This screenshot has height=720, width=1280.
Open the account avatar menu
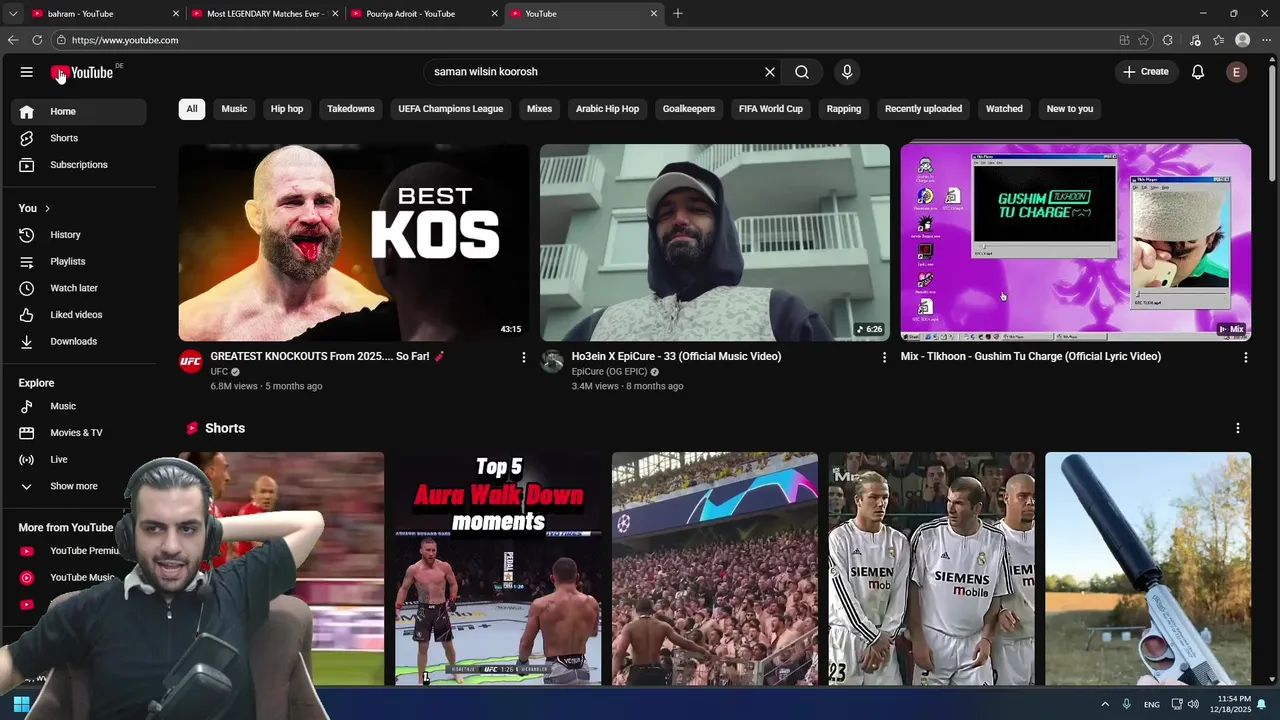(1236, 72)
